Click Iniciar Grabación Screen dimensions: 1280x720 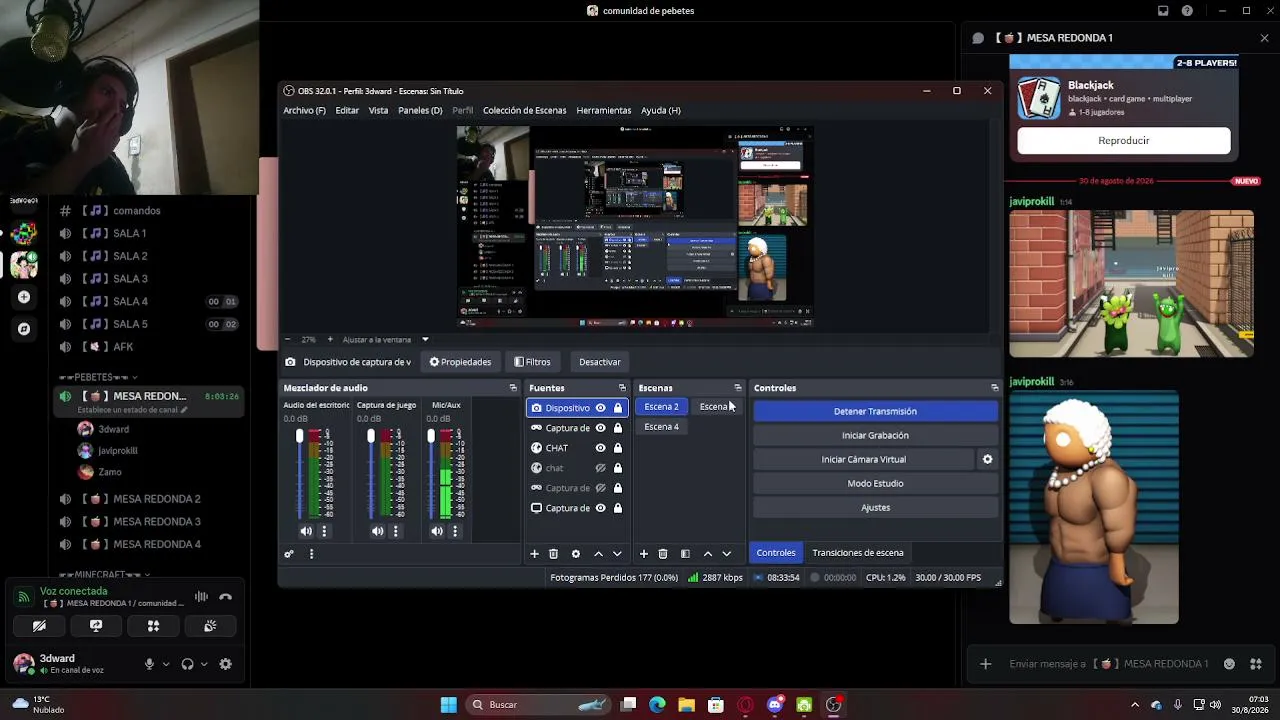(x=875, y=435)
